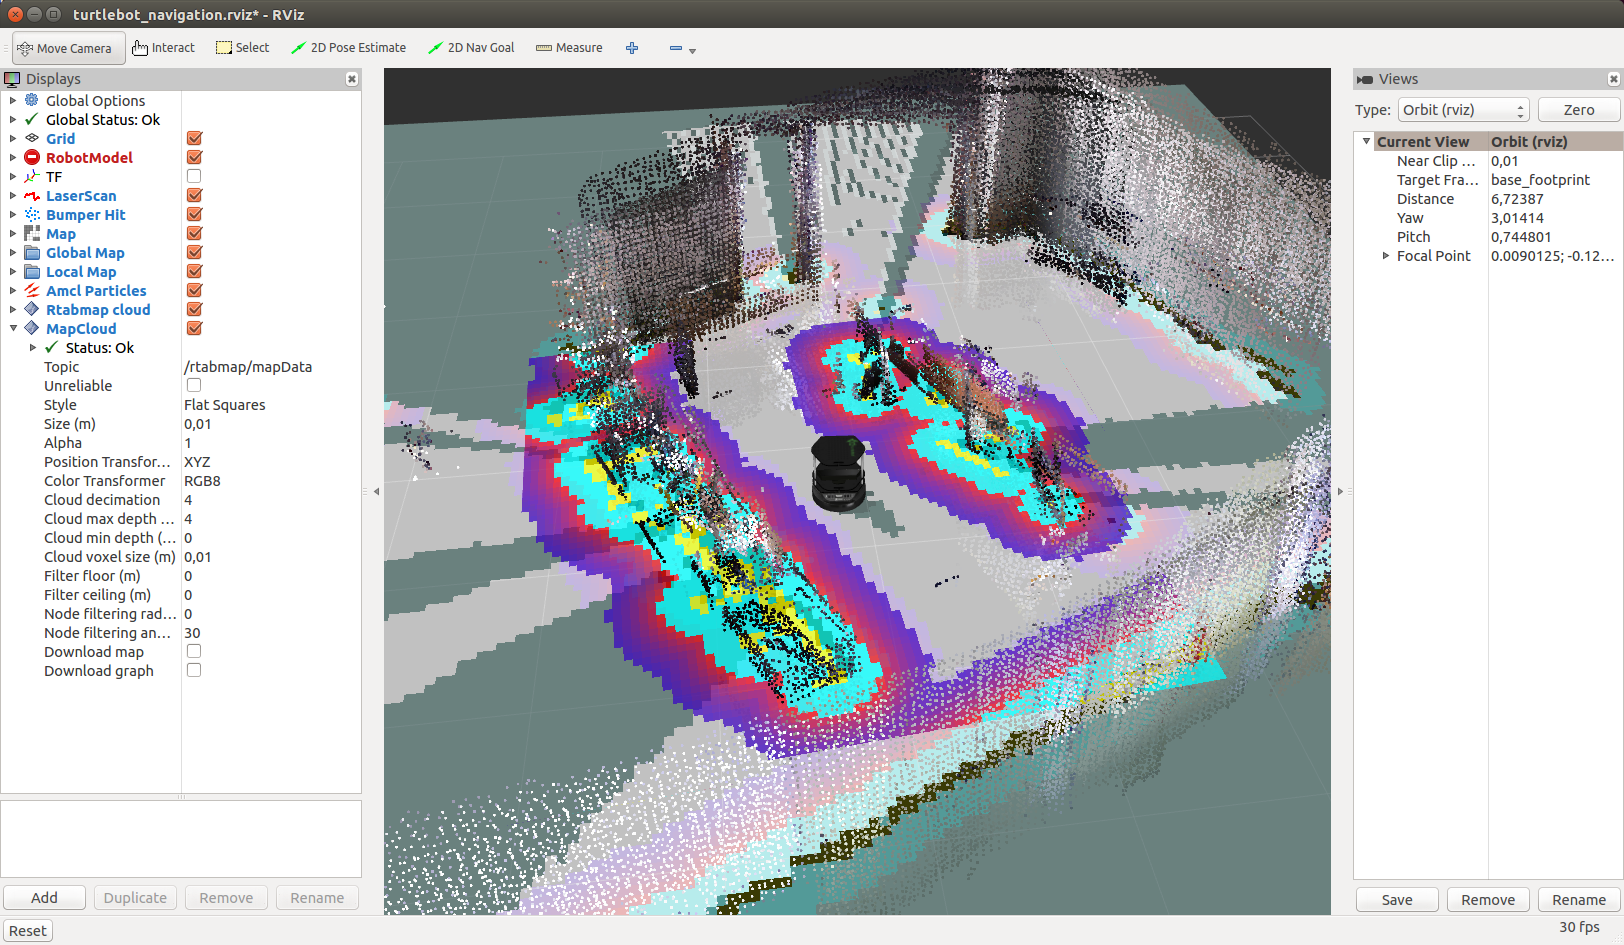
Task: Choose the Select tool
Action: click(242, 48)
